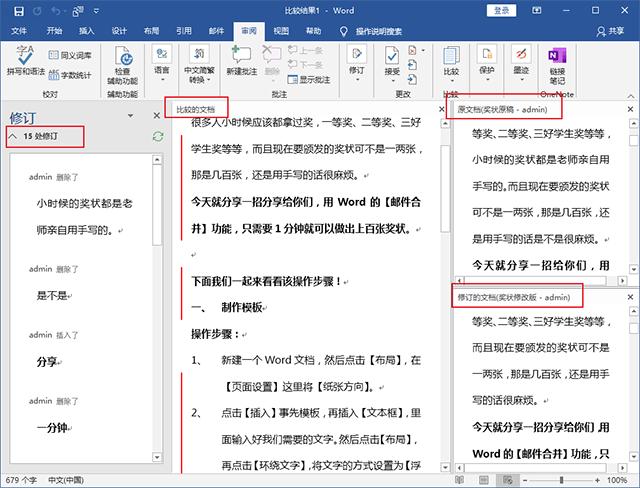
Task: Click the refresh revisions icon
Action: pos(158,136)
